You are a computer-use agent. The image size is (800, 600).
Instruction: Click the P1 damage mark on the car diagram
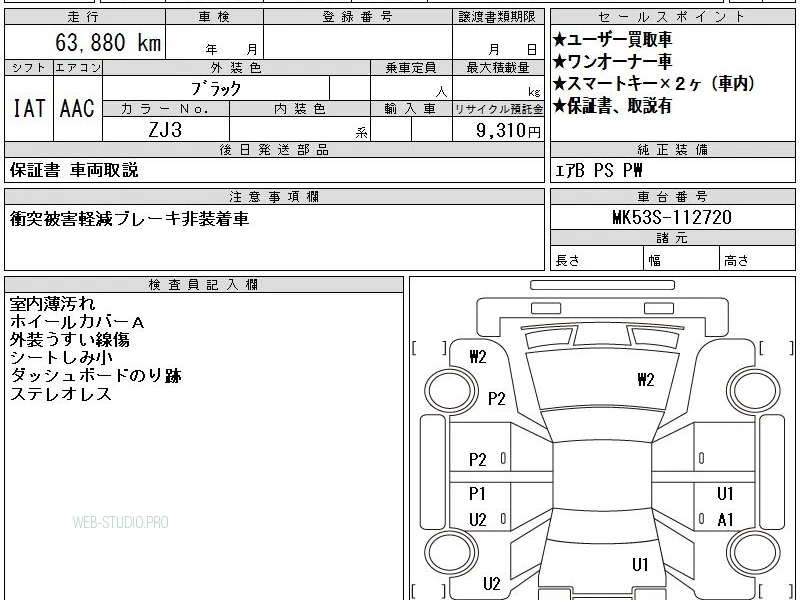[477, 494]
